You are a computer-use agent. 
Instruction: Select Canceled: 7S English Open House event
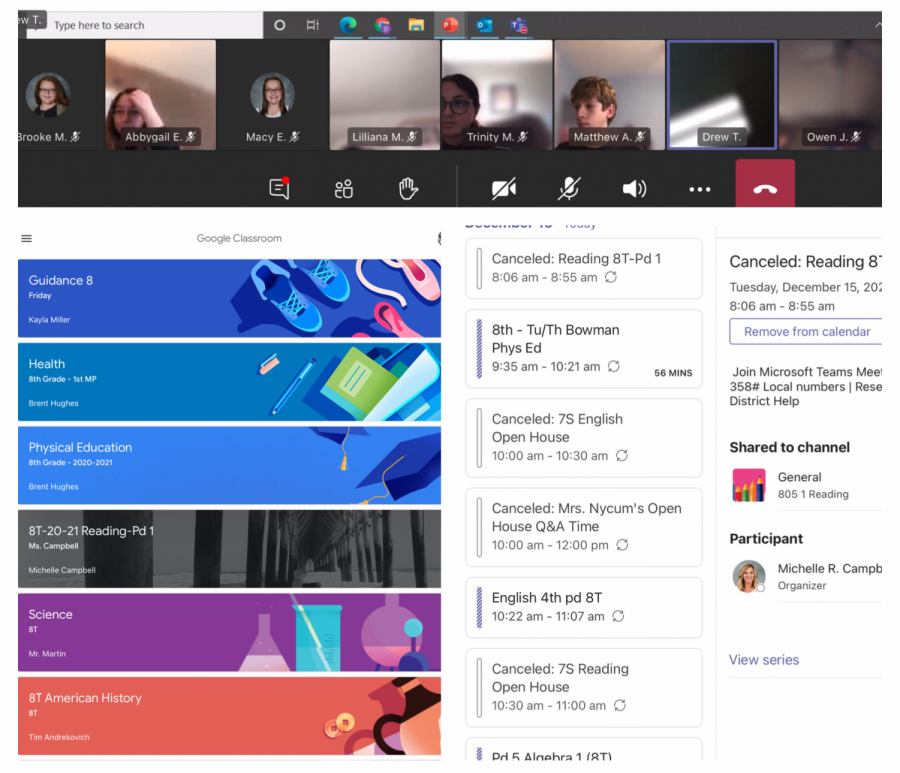584,438
